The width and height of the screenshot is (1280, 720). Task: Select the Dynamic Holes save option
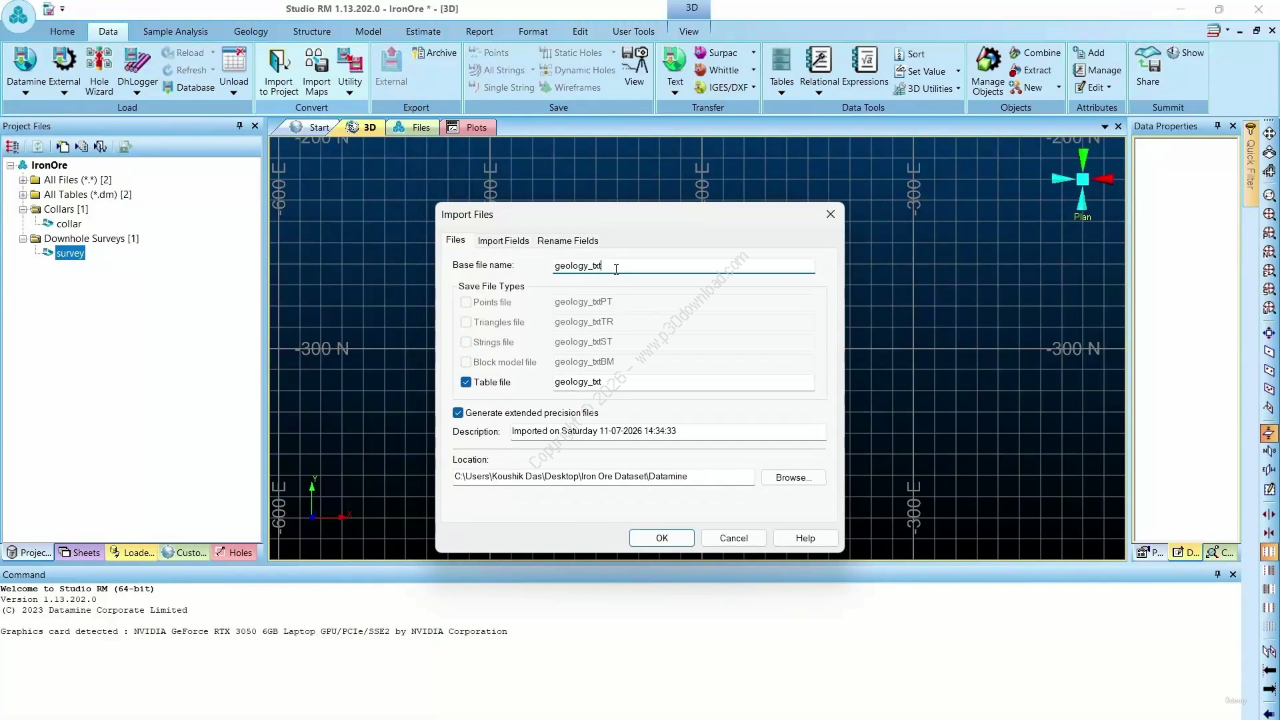click(x=577, y=70)
